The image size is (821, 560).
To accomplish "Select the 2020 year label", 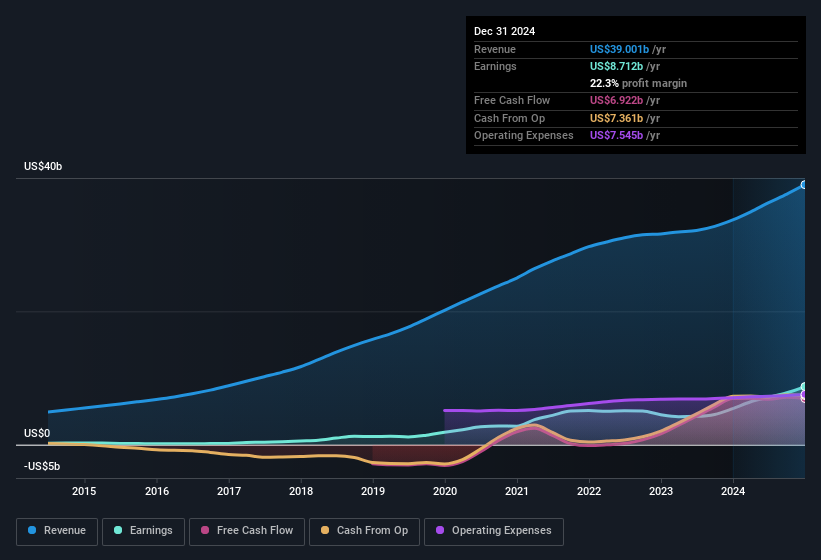I will (445, 491).
